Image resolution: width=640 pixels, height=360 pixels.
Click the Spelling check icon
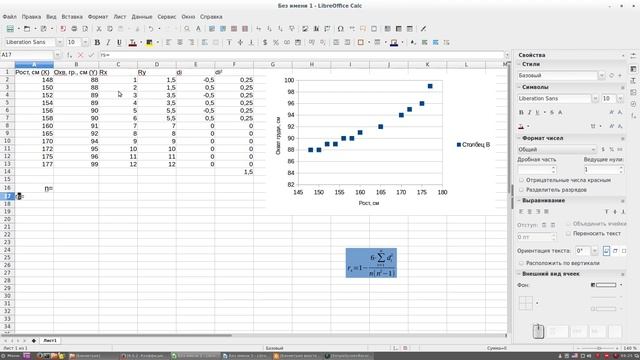pyautogui.click(x=198, y=29)
